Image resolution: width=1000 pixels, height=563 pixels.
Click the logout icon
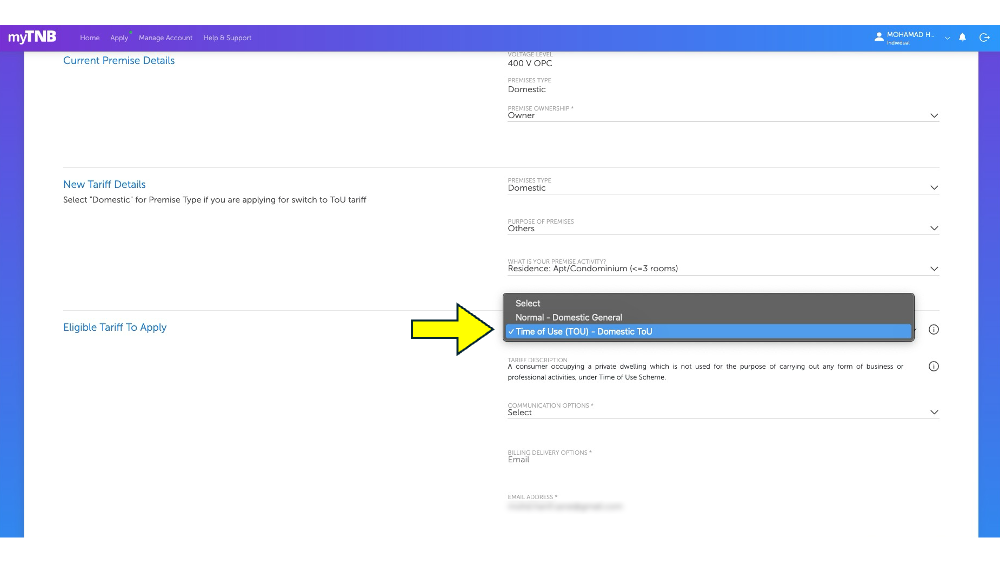click(x=984, y=37)
